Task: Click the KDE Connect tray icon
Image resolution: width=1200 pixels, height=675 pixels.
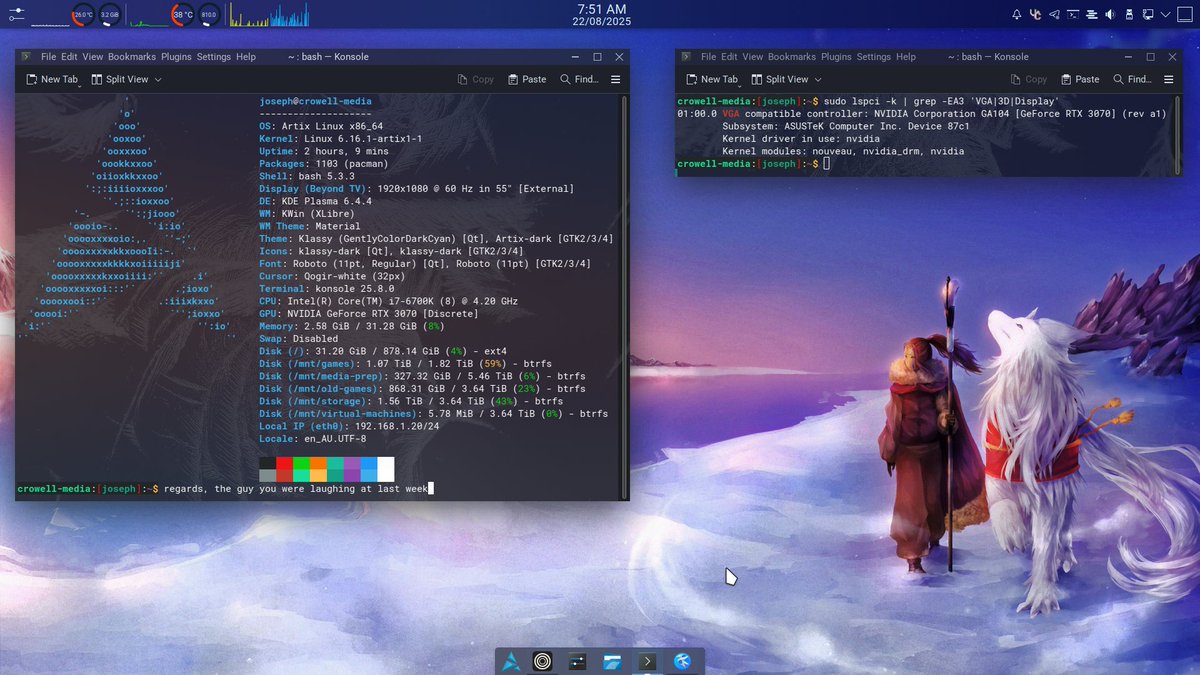Action: 1036,14
